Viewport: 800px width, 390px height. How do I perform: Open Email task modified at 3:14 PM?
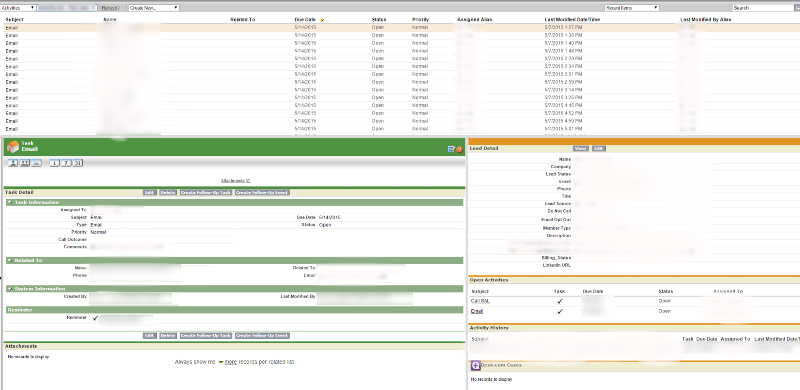tap(12, 90)
